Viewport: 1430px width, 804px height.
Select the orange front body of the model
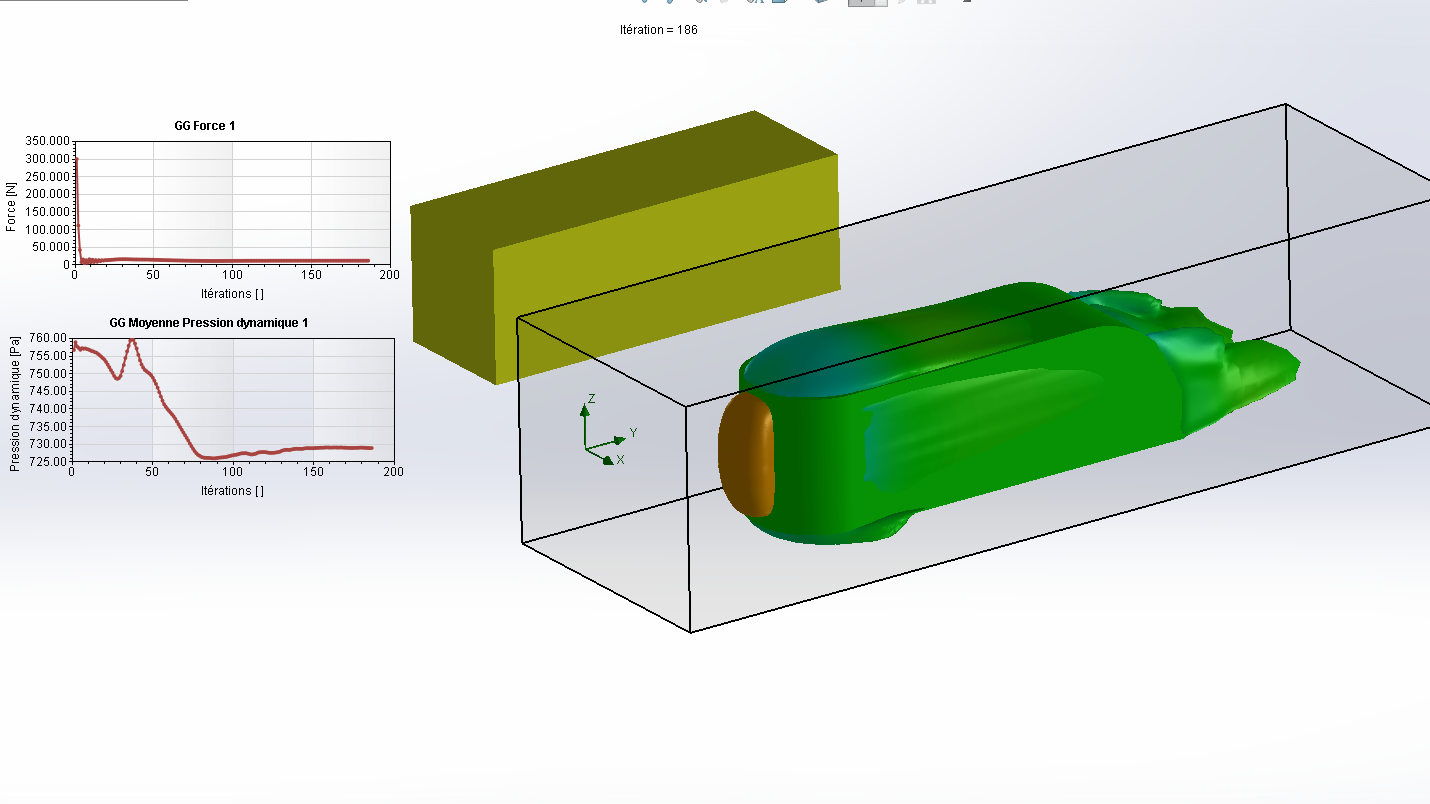tap(748, 455)
